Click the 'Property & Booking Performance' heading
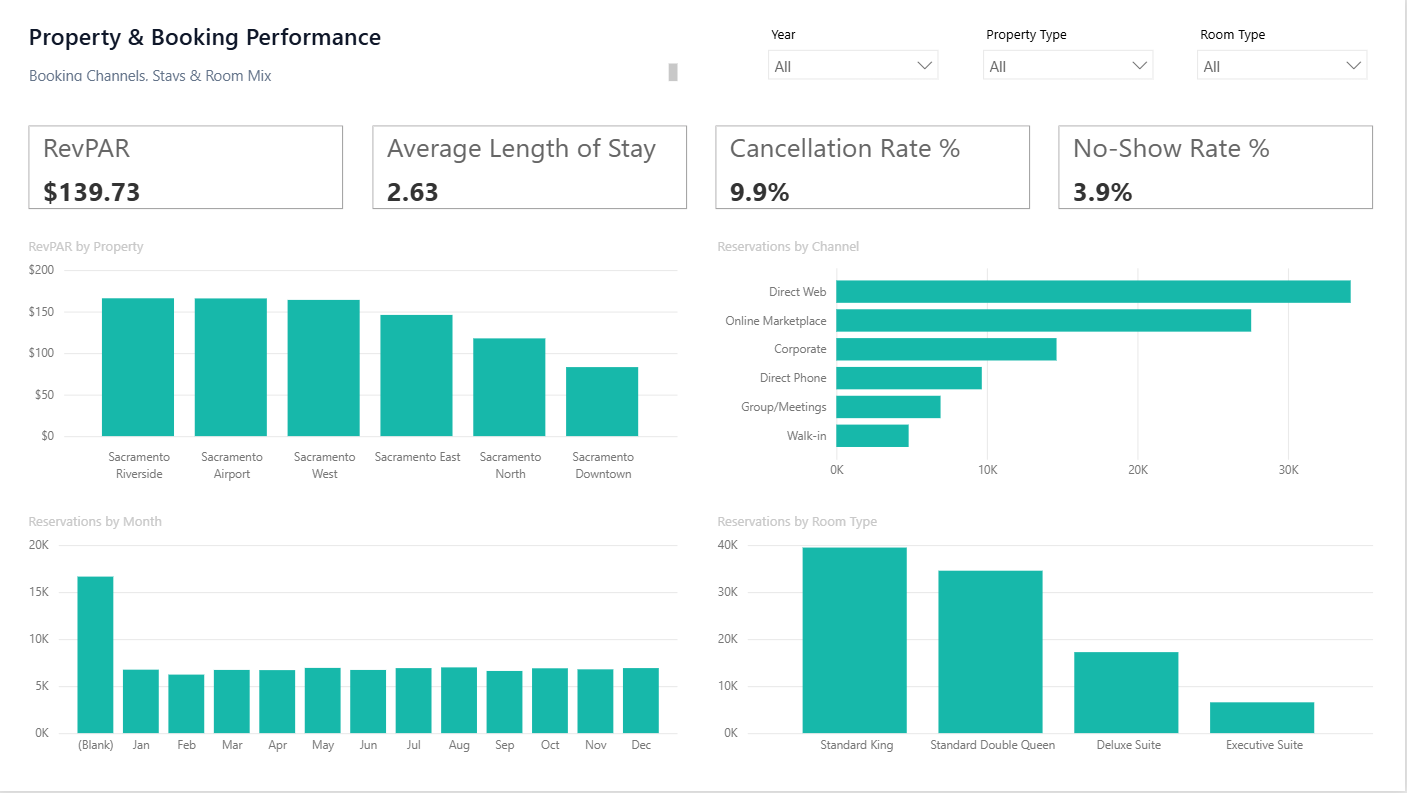Viewport: 1407px width, 793px height. pos(205,38)
